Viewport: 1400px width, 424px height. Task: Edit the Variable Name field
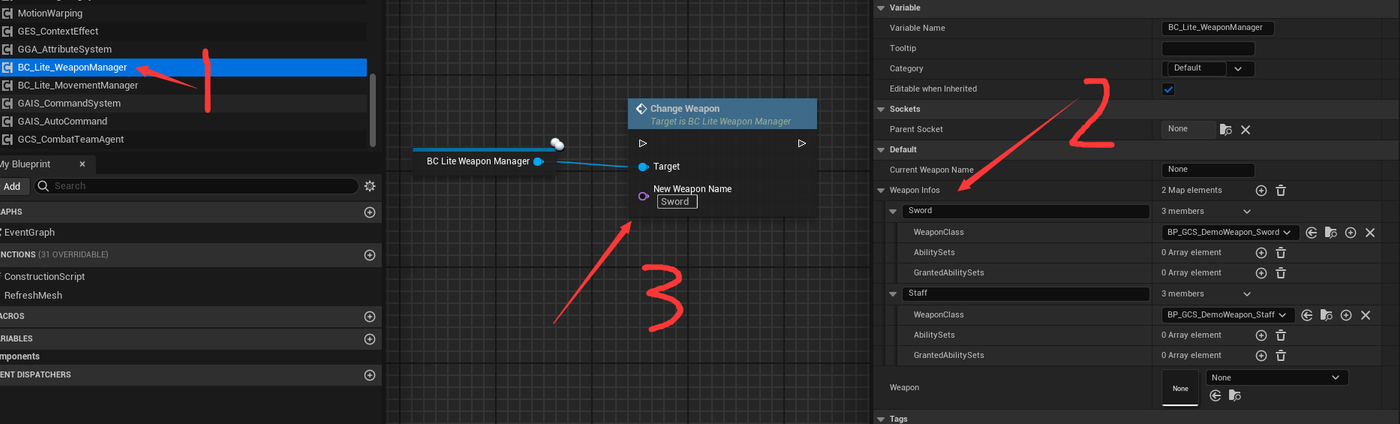(x=1218, y=28)
